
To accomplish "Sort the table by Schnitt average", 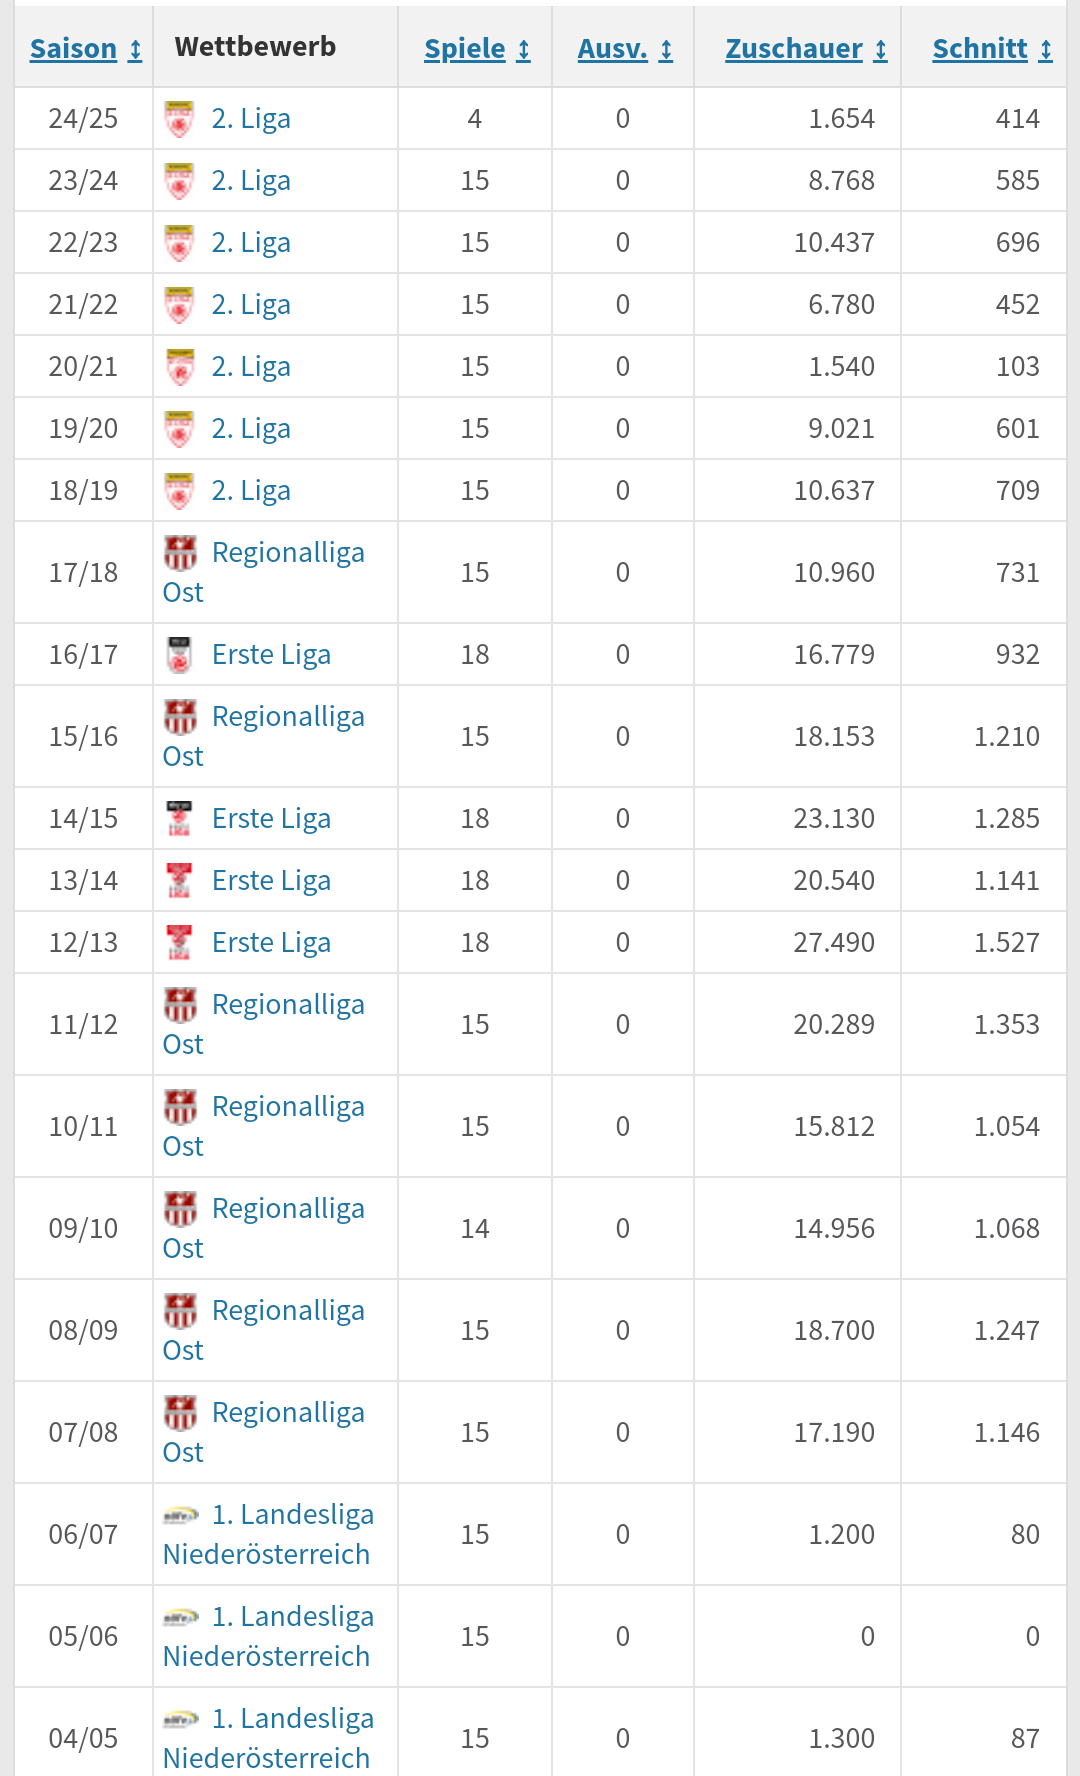I will 992,48.
